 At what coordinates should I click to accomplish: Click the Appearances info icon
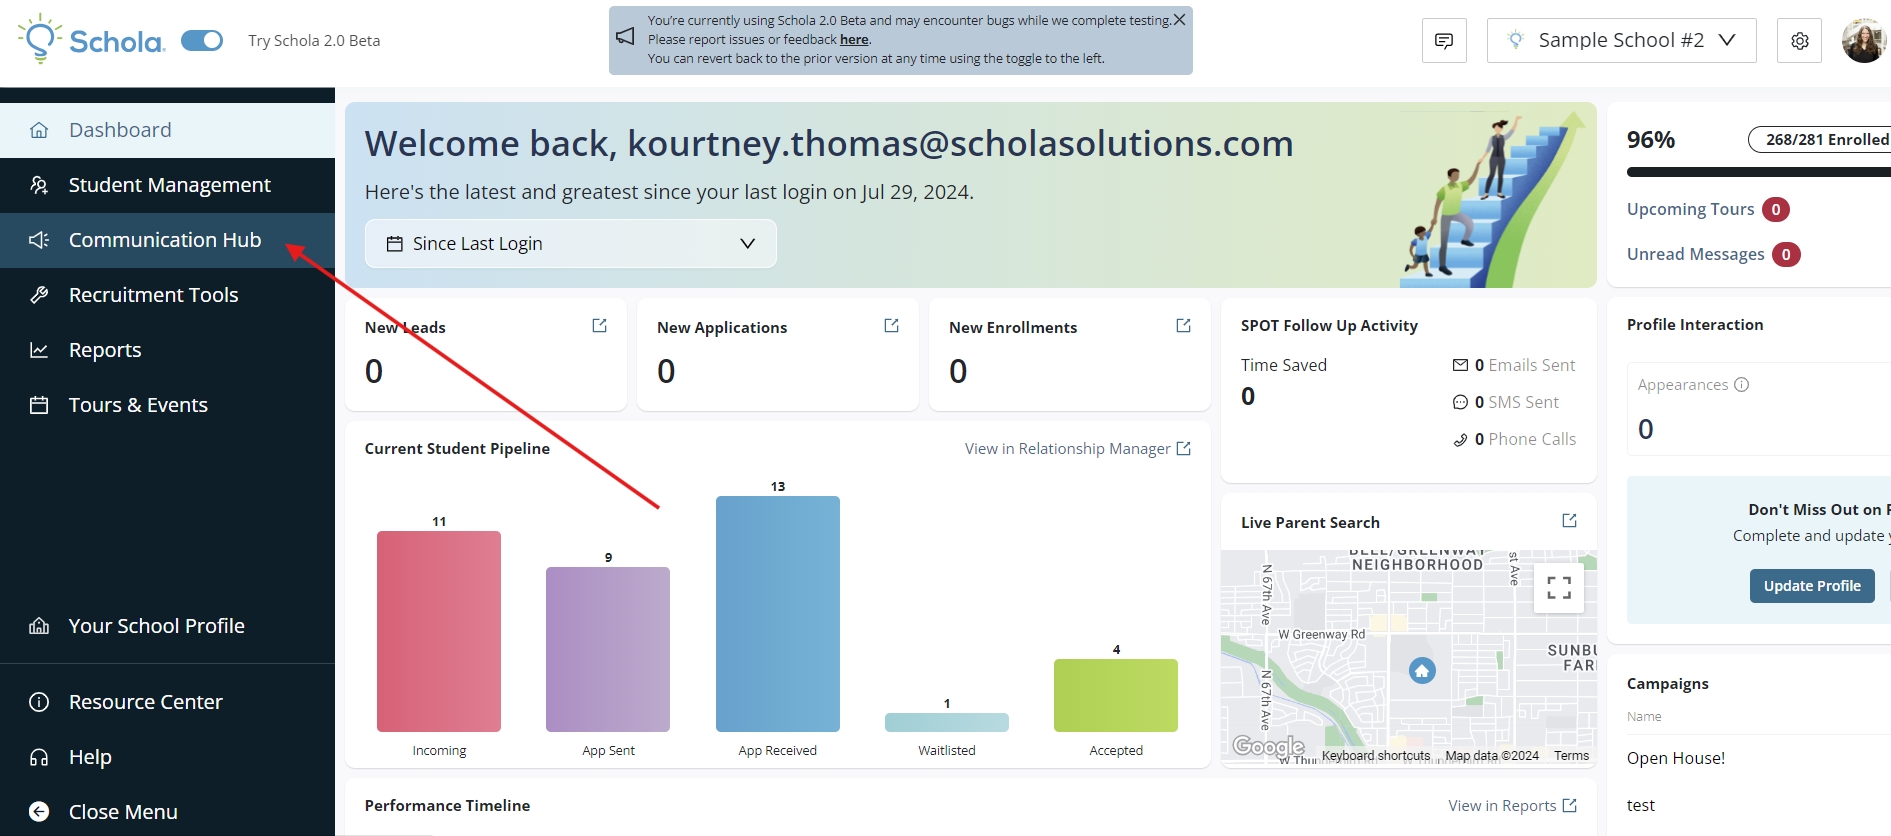(1741, 385)
